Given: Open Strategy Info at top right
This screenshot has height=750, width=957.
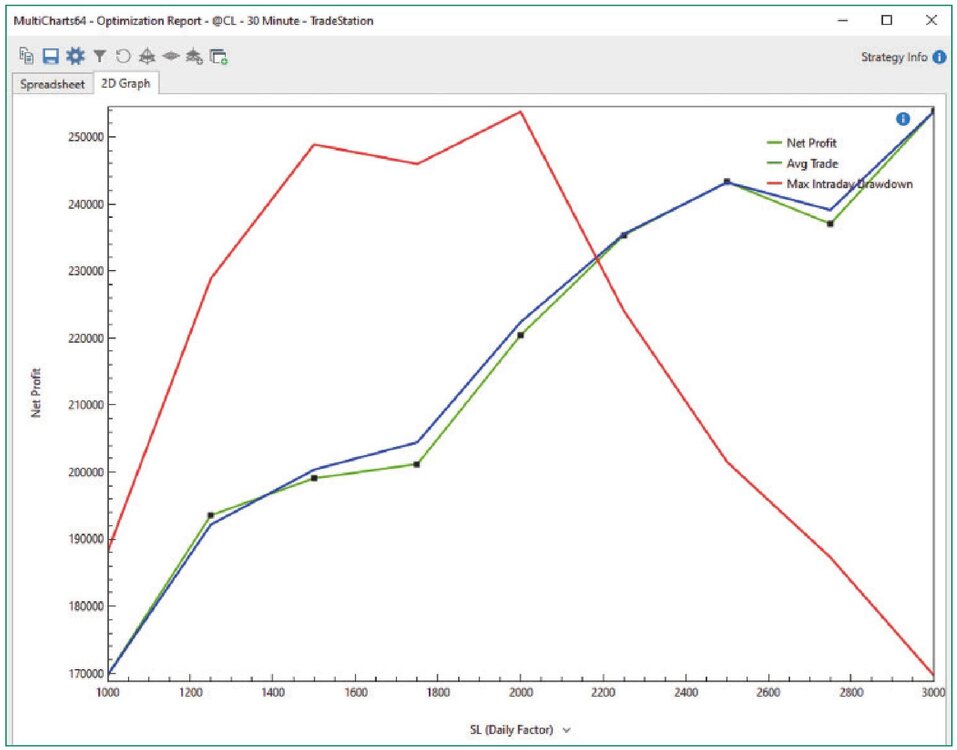Looking at the screenshot, I should (x=903, y=57).
